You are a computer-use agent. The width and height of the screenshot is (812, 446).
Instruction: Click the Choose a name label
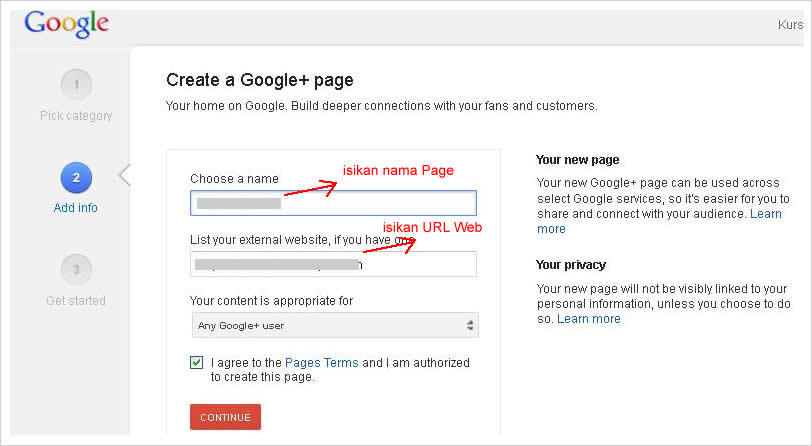[x=234, y=179]
